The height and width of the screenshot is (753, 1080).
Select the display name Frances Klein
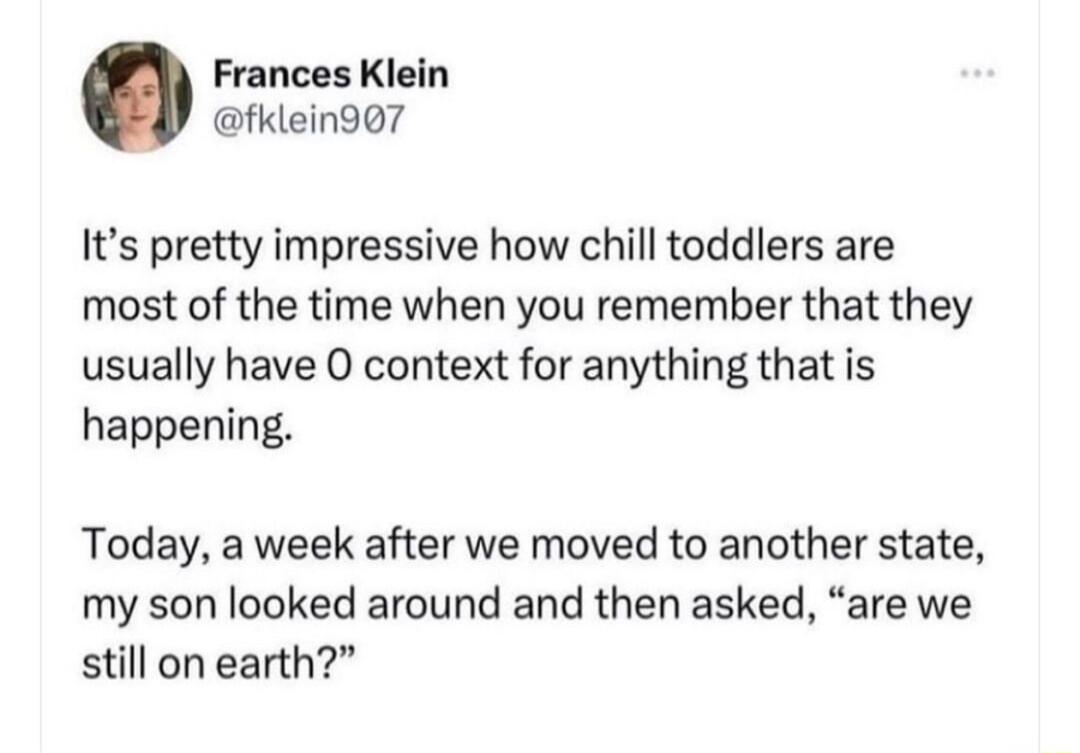click(330, 75)
